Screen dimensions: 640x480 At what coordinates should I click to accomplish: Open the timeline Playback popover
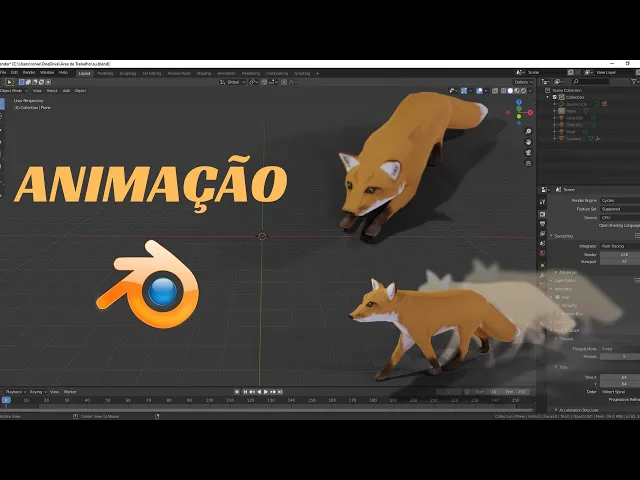pyautogui.click(x=16, y=392)
